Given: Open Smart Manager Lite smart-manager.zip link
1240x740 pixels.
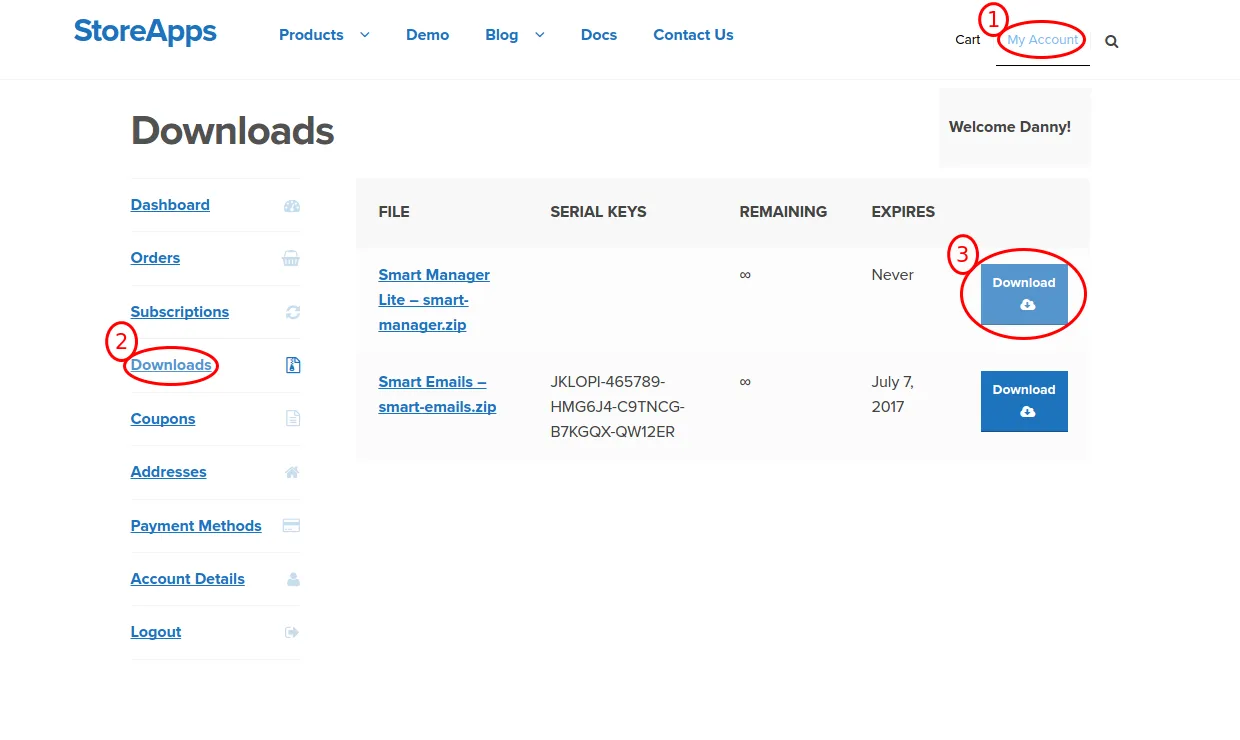Looking at the screenshot, I should (434, 300).
